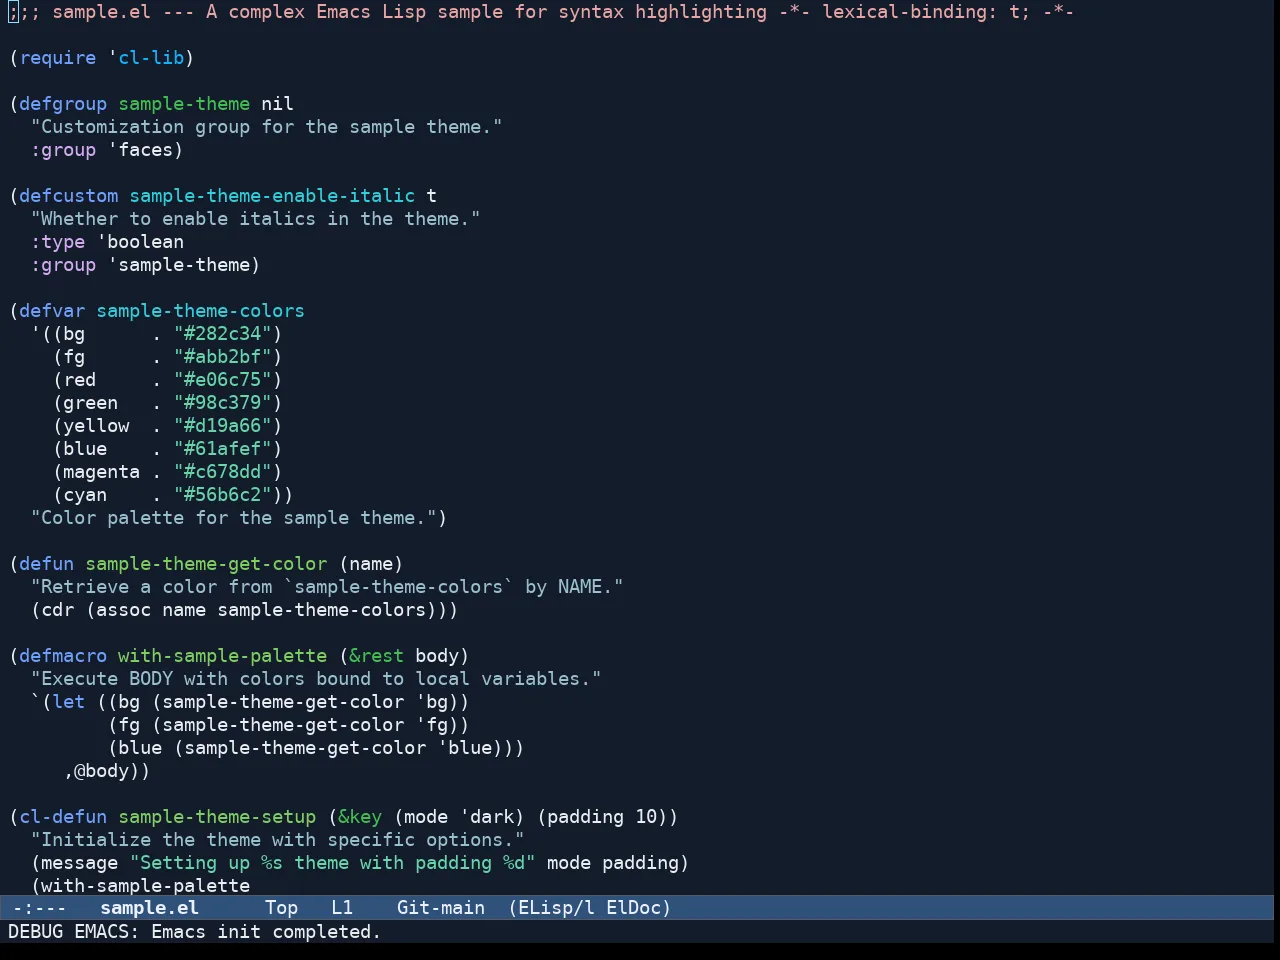
Task: Click the color string "#98c379"
Action: point(223,403)
